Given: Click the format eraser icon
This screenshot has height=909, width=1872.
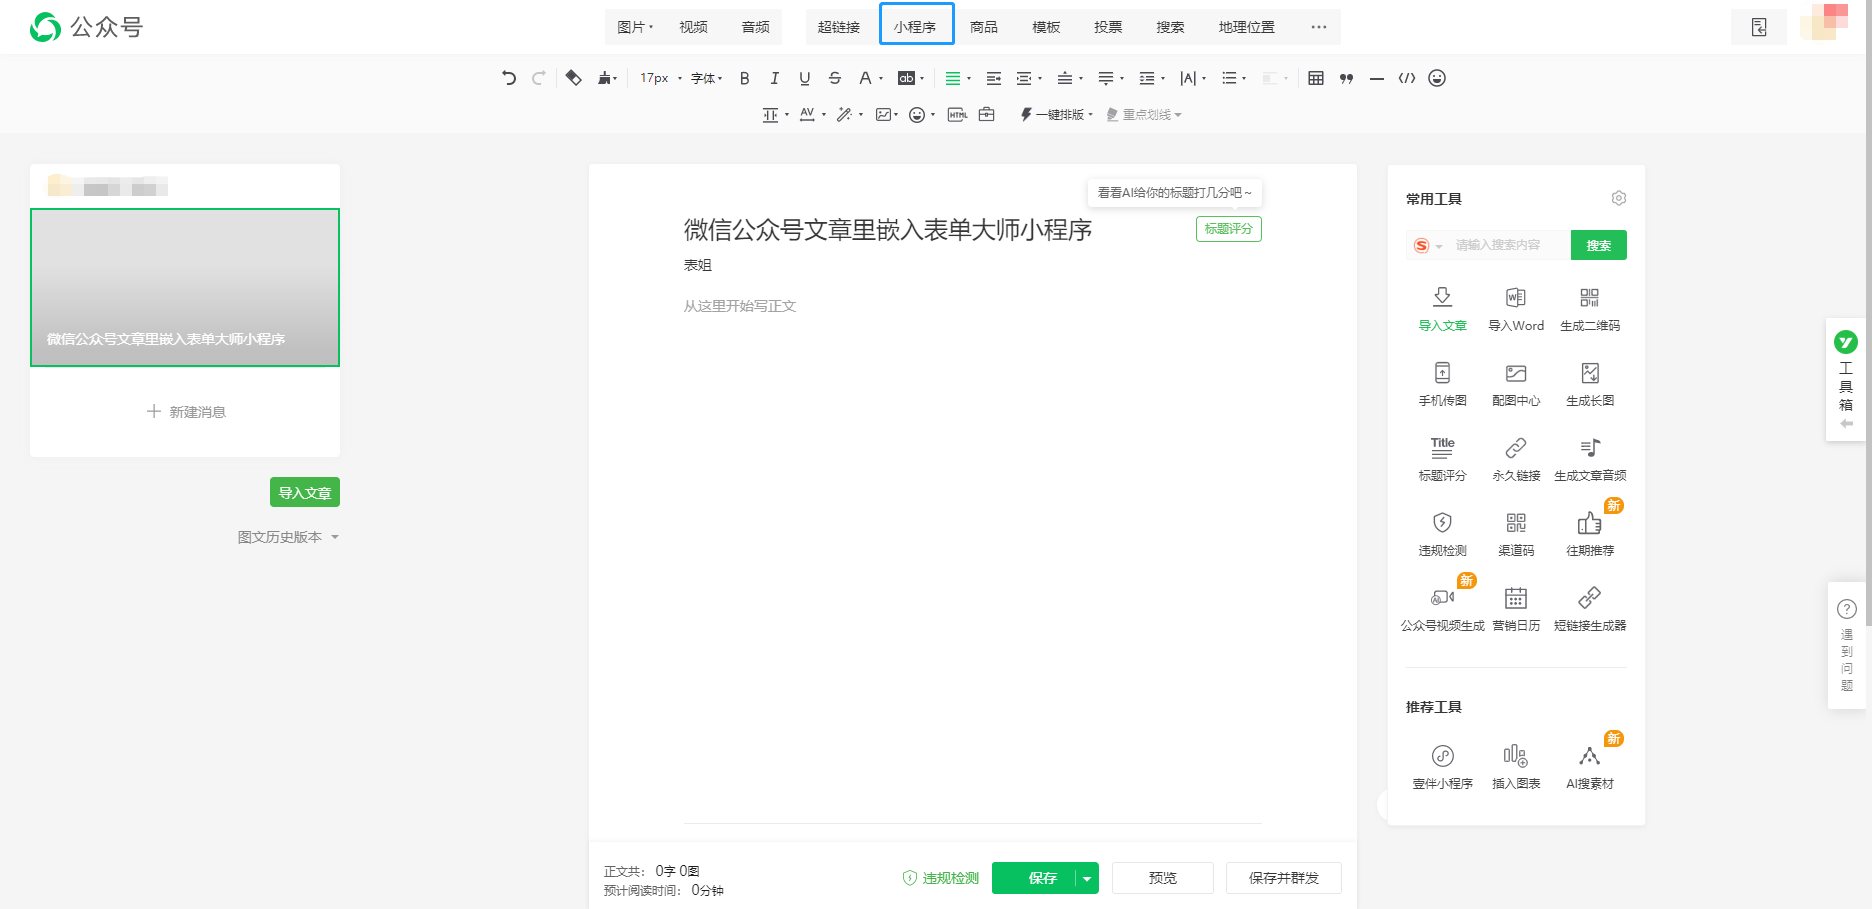Looking at the screenshot, I should click(x=573, y=78).
